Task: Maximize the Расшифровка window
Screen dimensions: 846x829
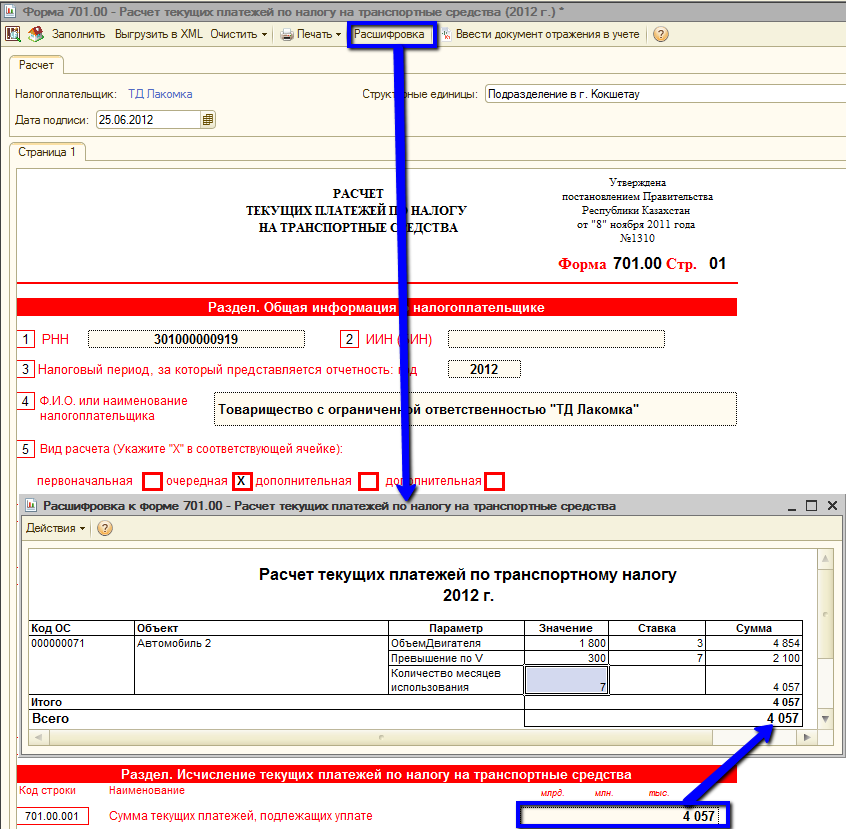Action: click(812, 506)
